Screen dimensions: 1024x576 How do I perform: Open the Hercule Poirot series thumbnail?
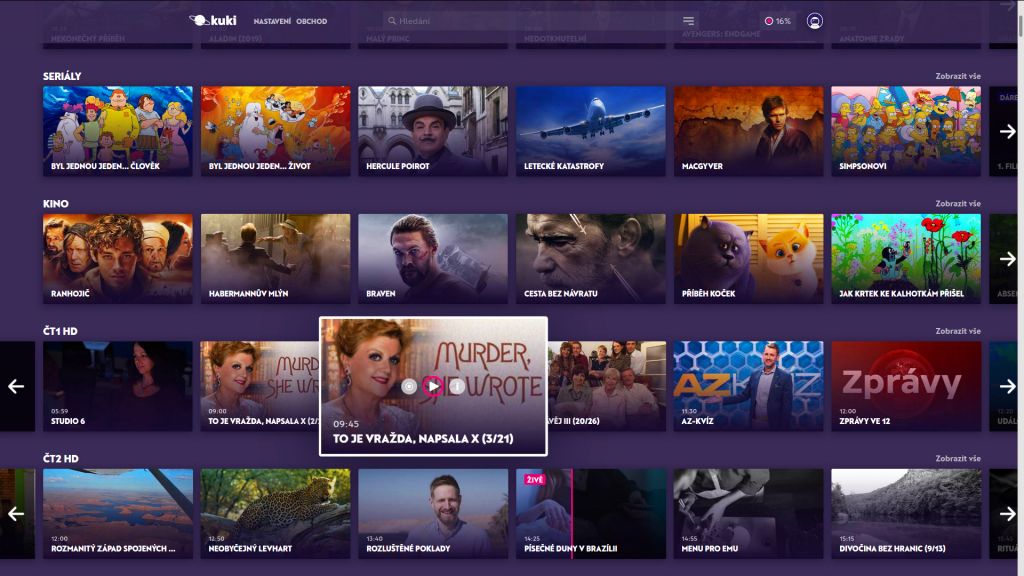pyautogui.click(x=432, y=131)
